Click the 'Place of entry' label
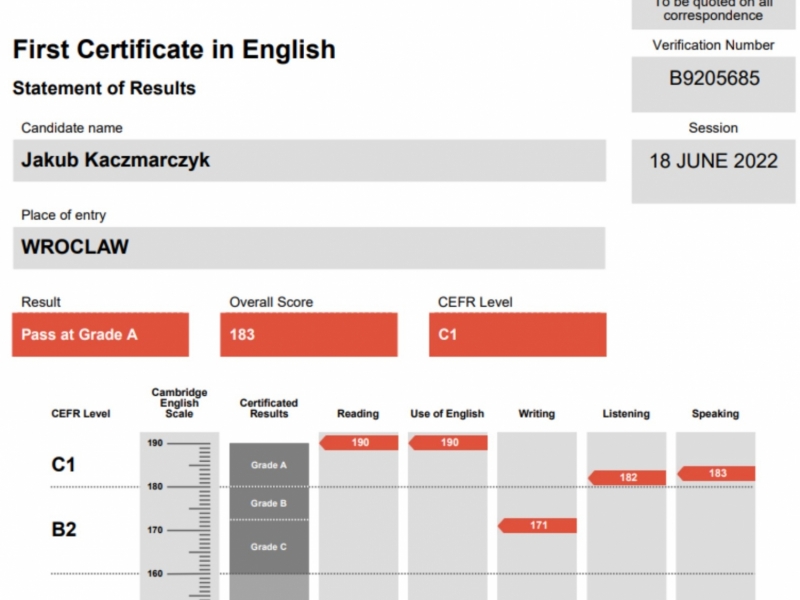Viewport: 800px width, 600px height. [64, 215]
